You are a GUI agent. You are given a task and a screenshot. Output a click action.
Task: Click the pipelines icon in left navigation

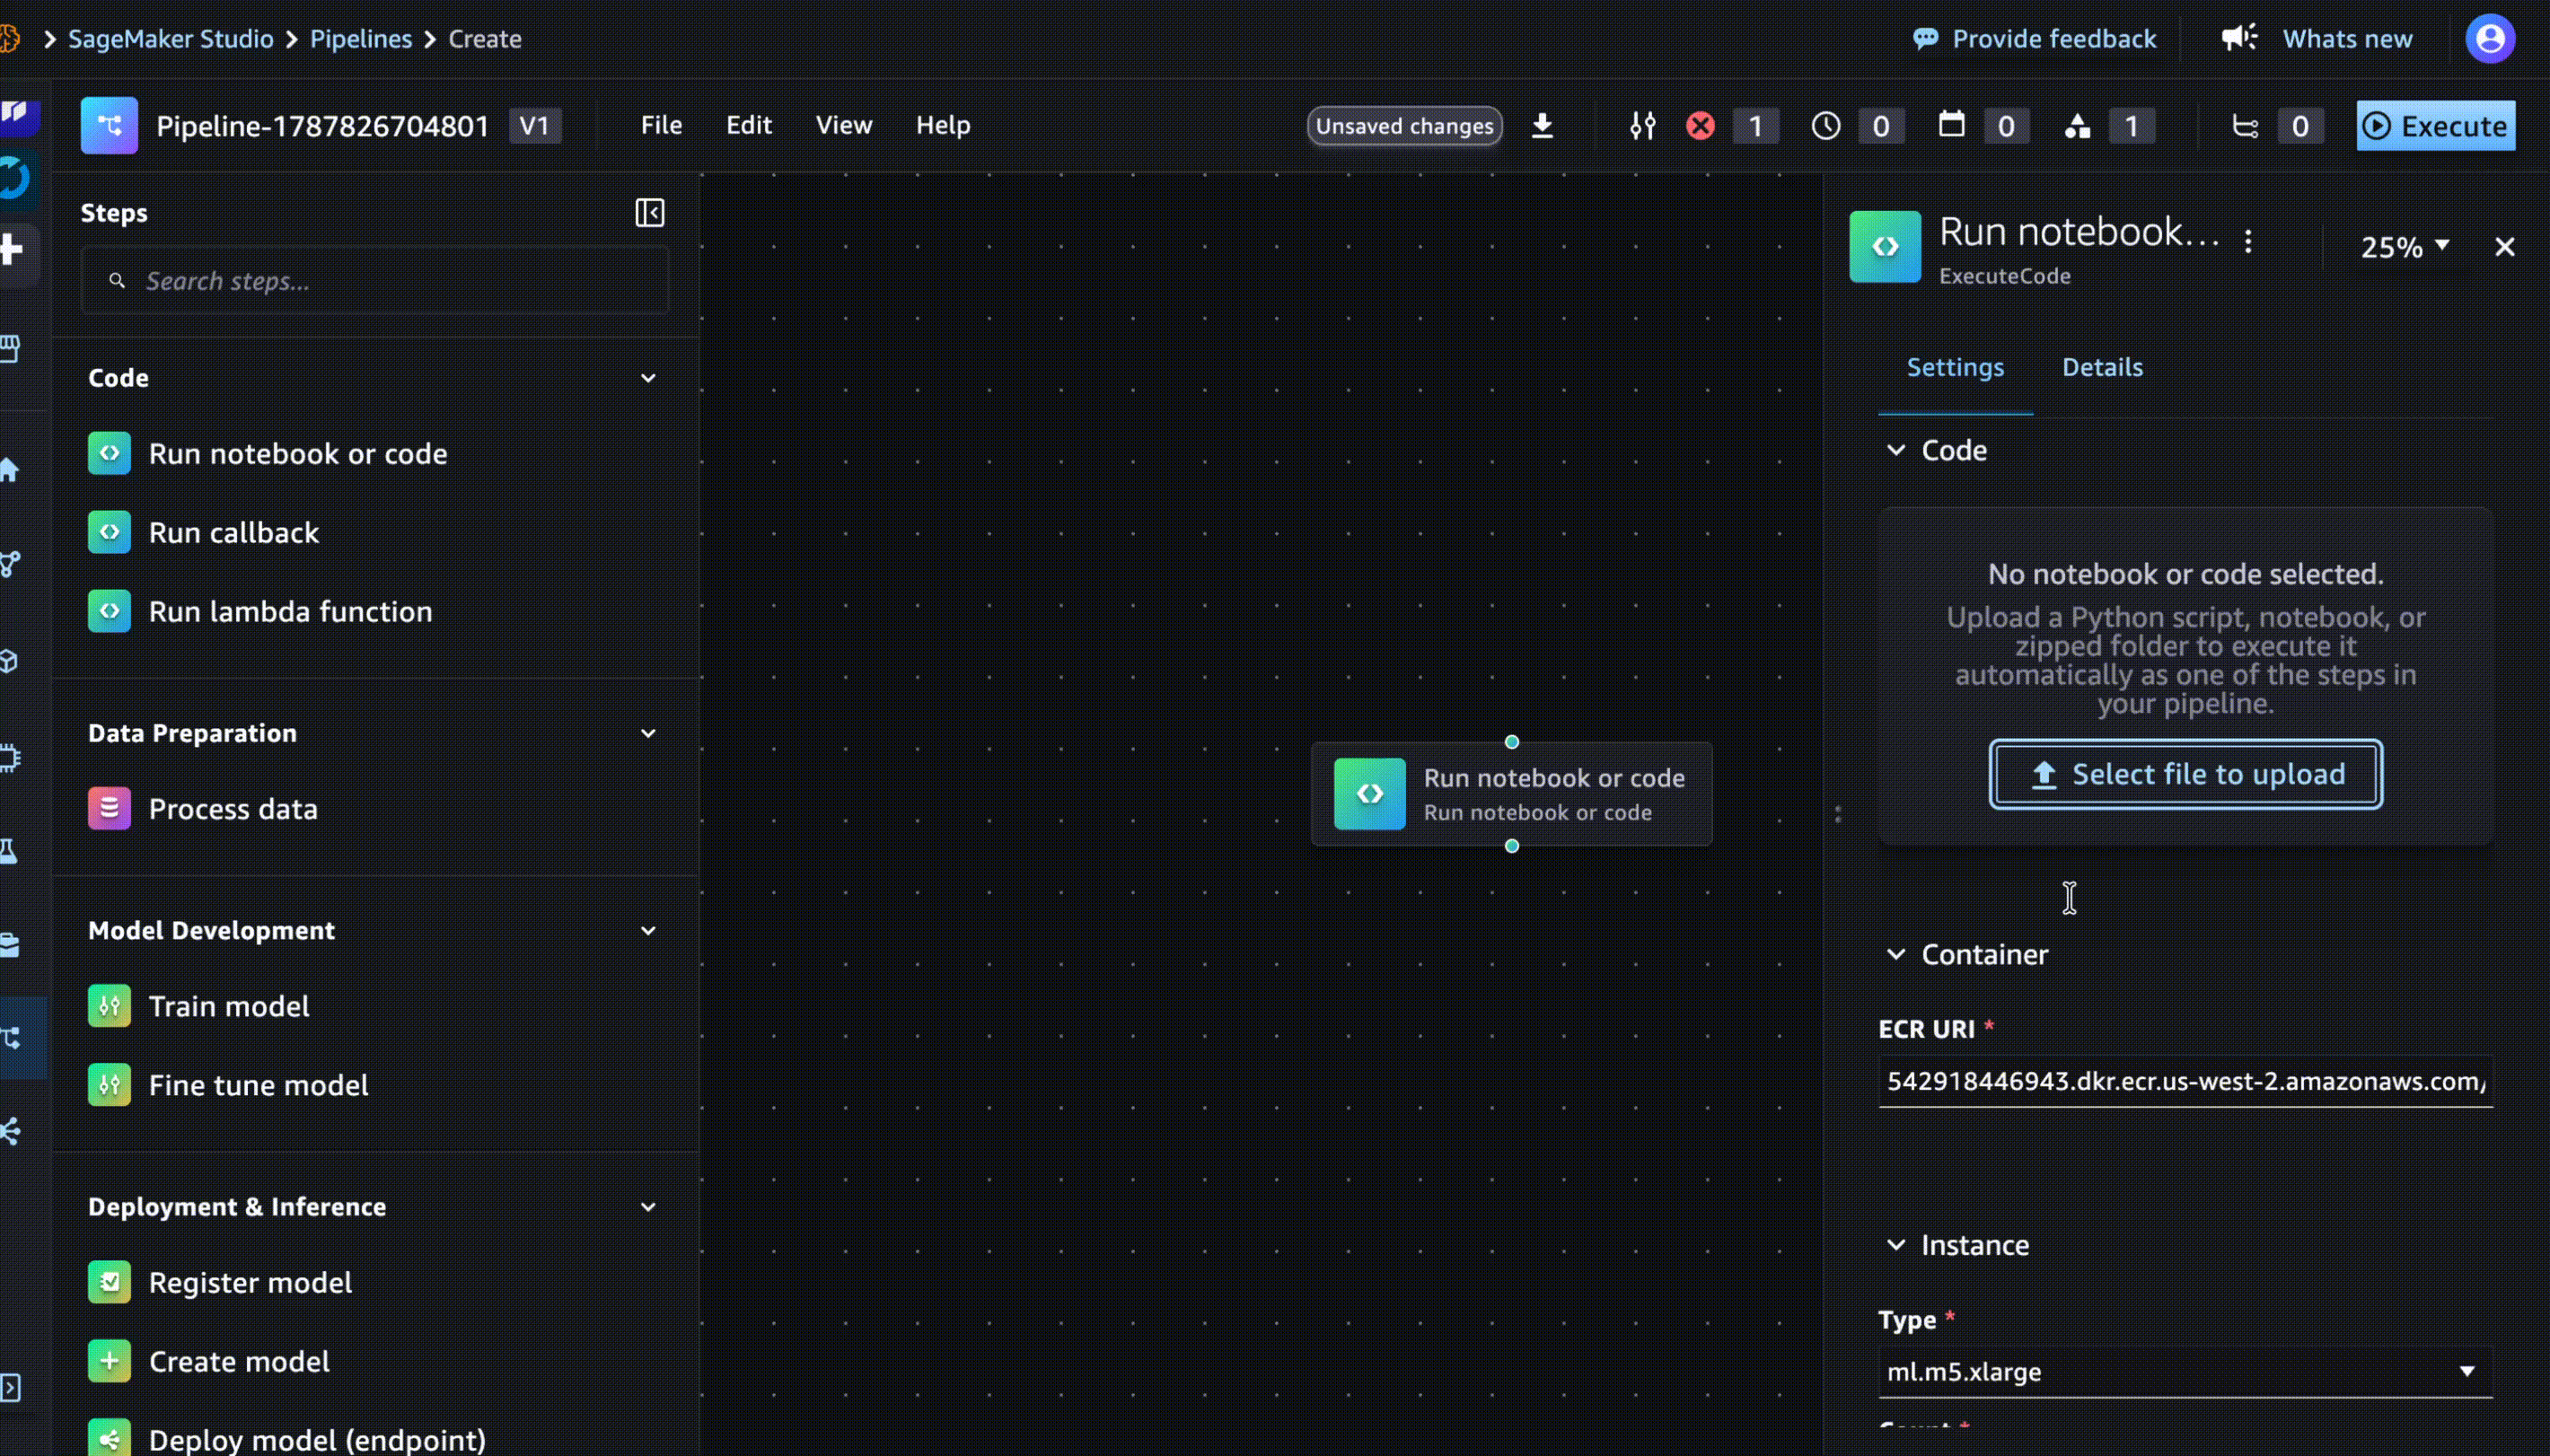click(12, 1038)
